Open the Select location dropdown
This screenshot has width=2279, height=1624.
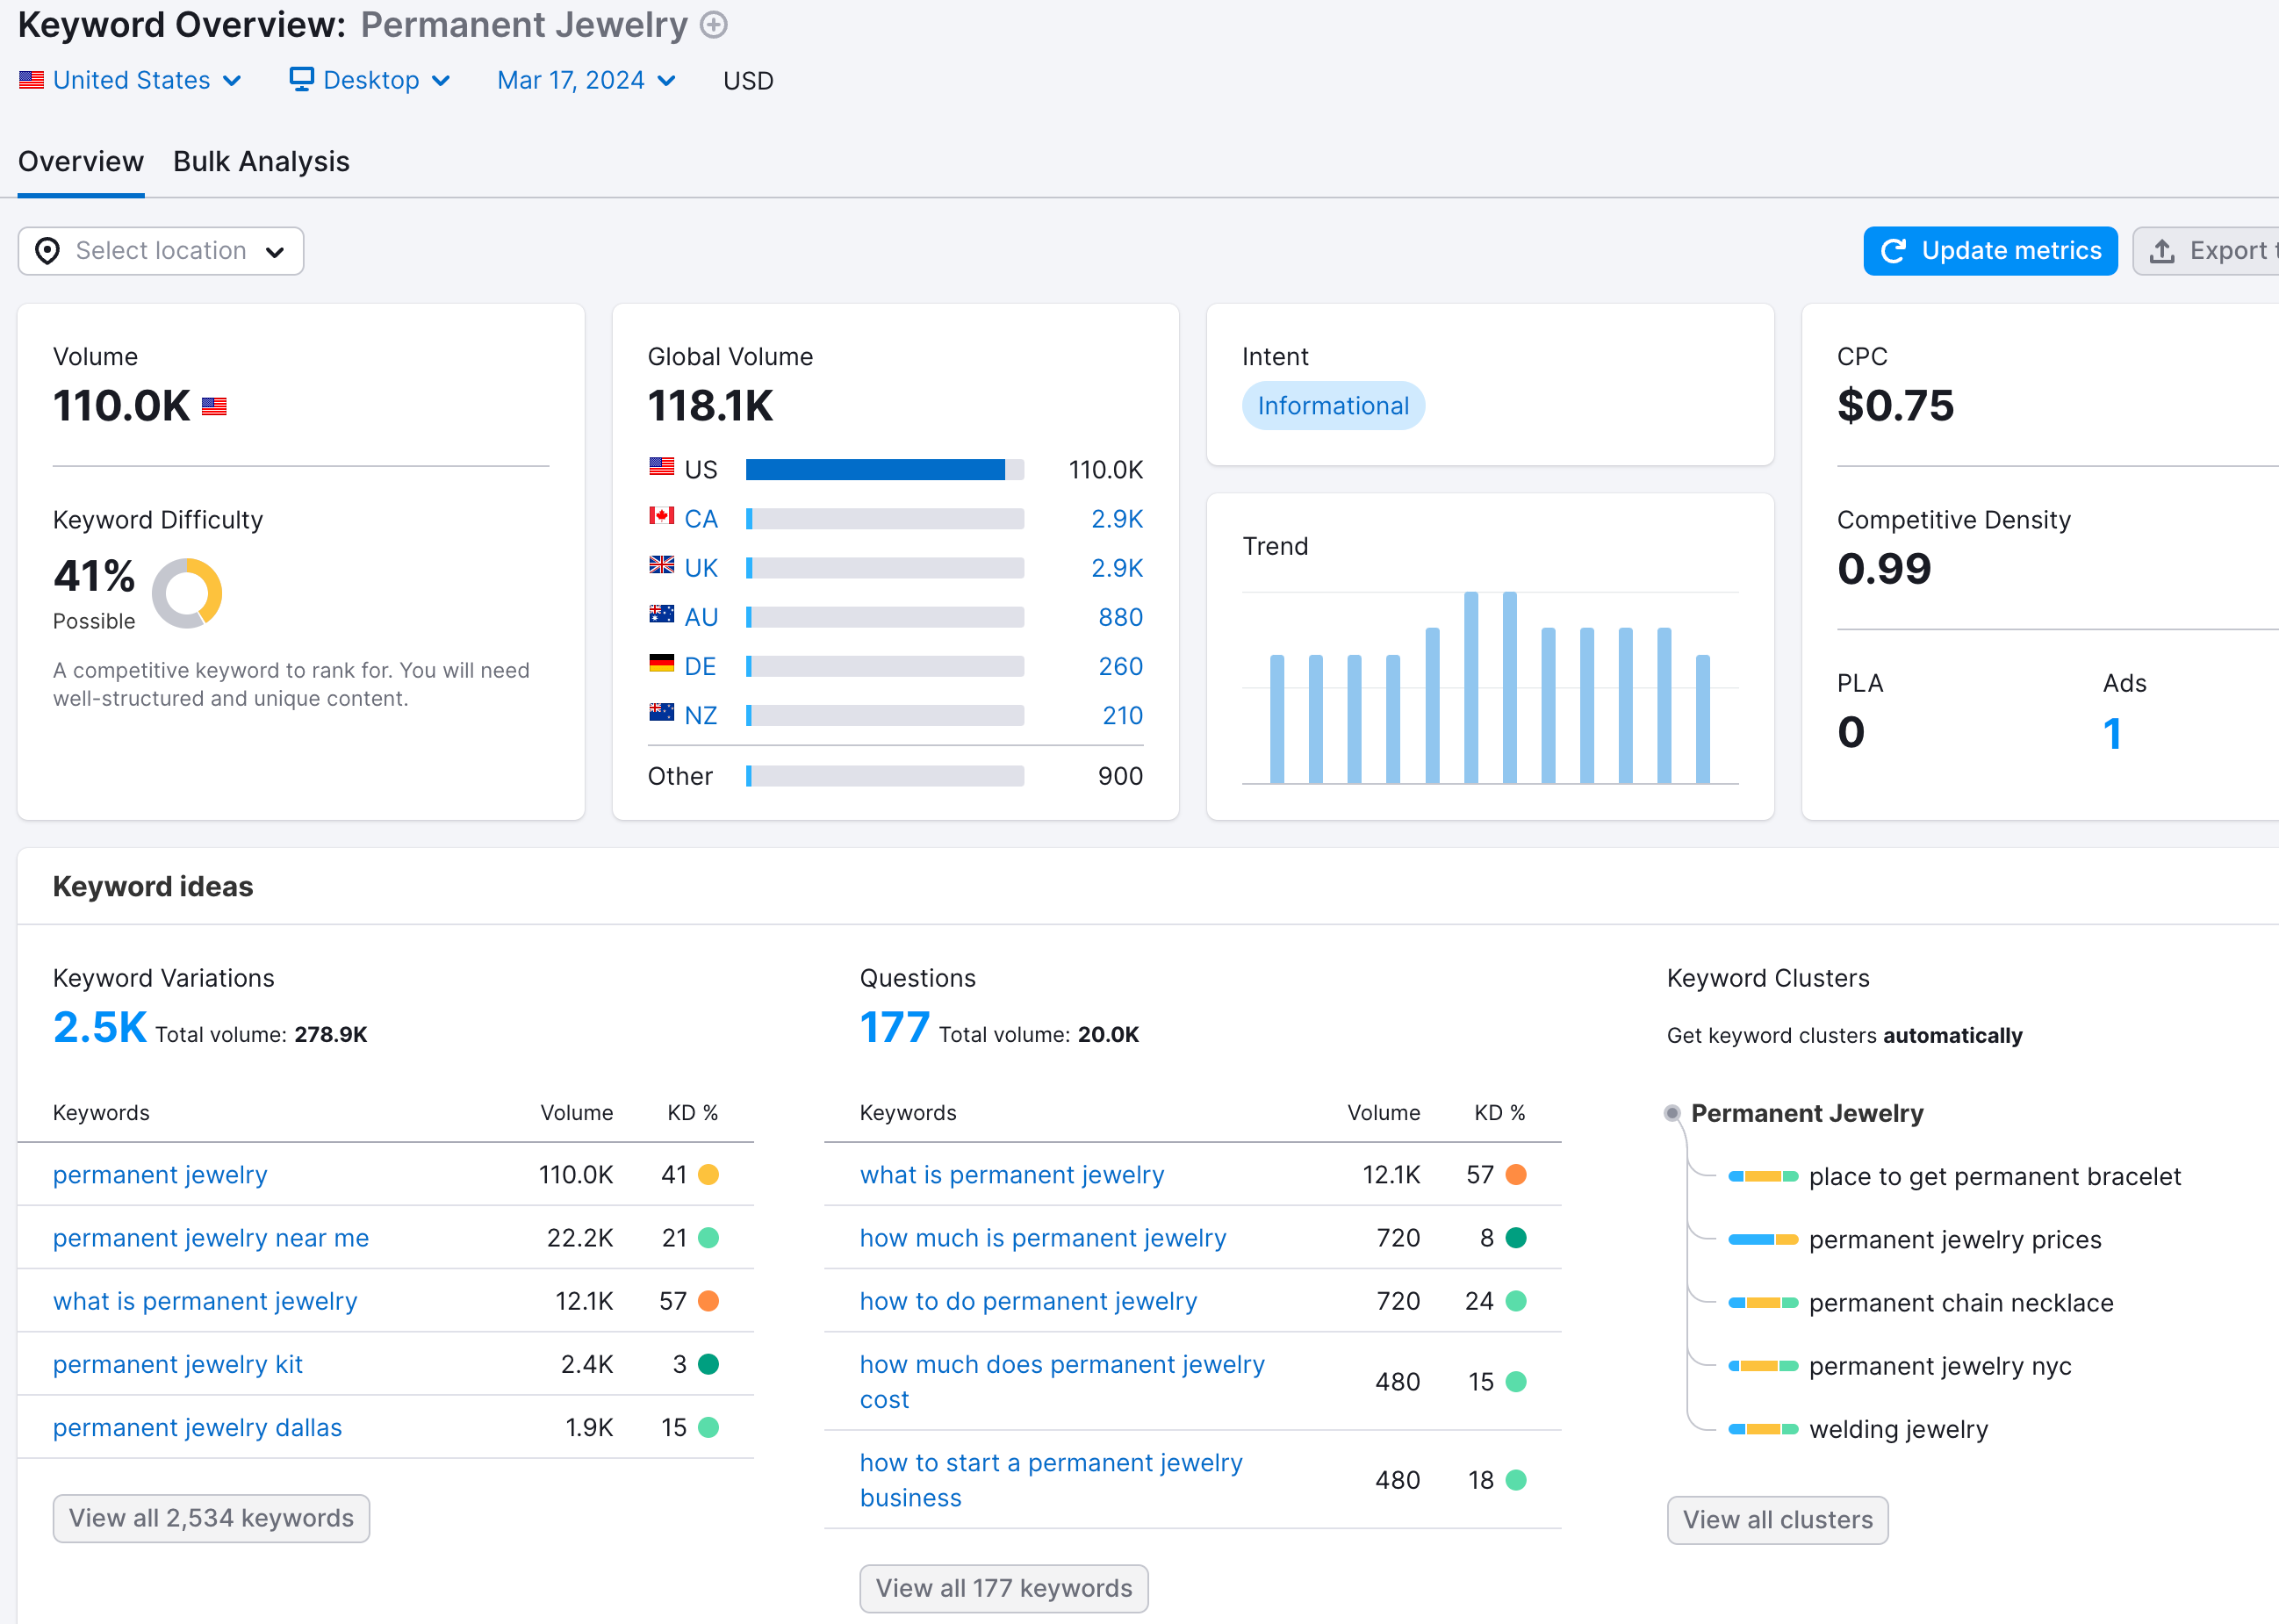[161, 251]
